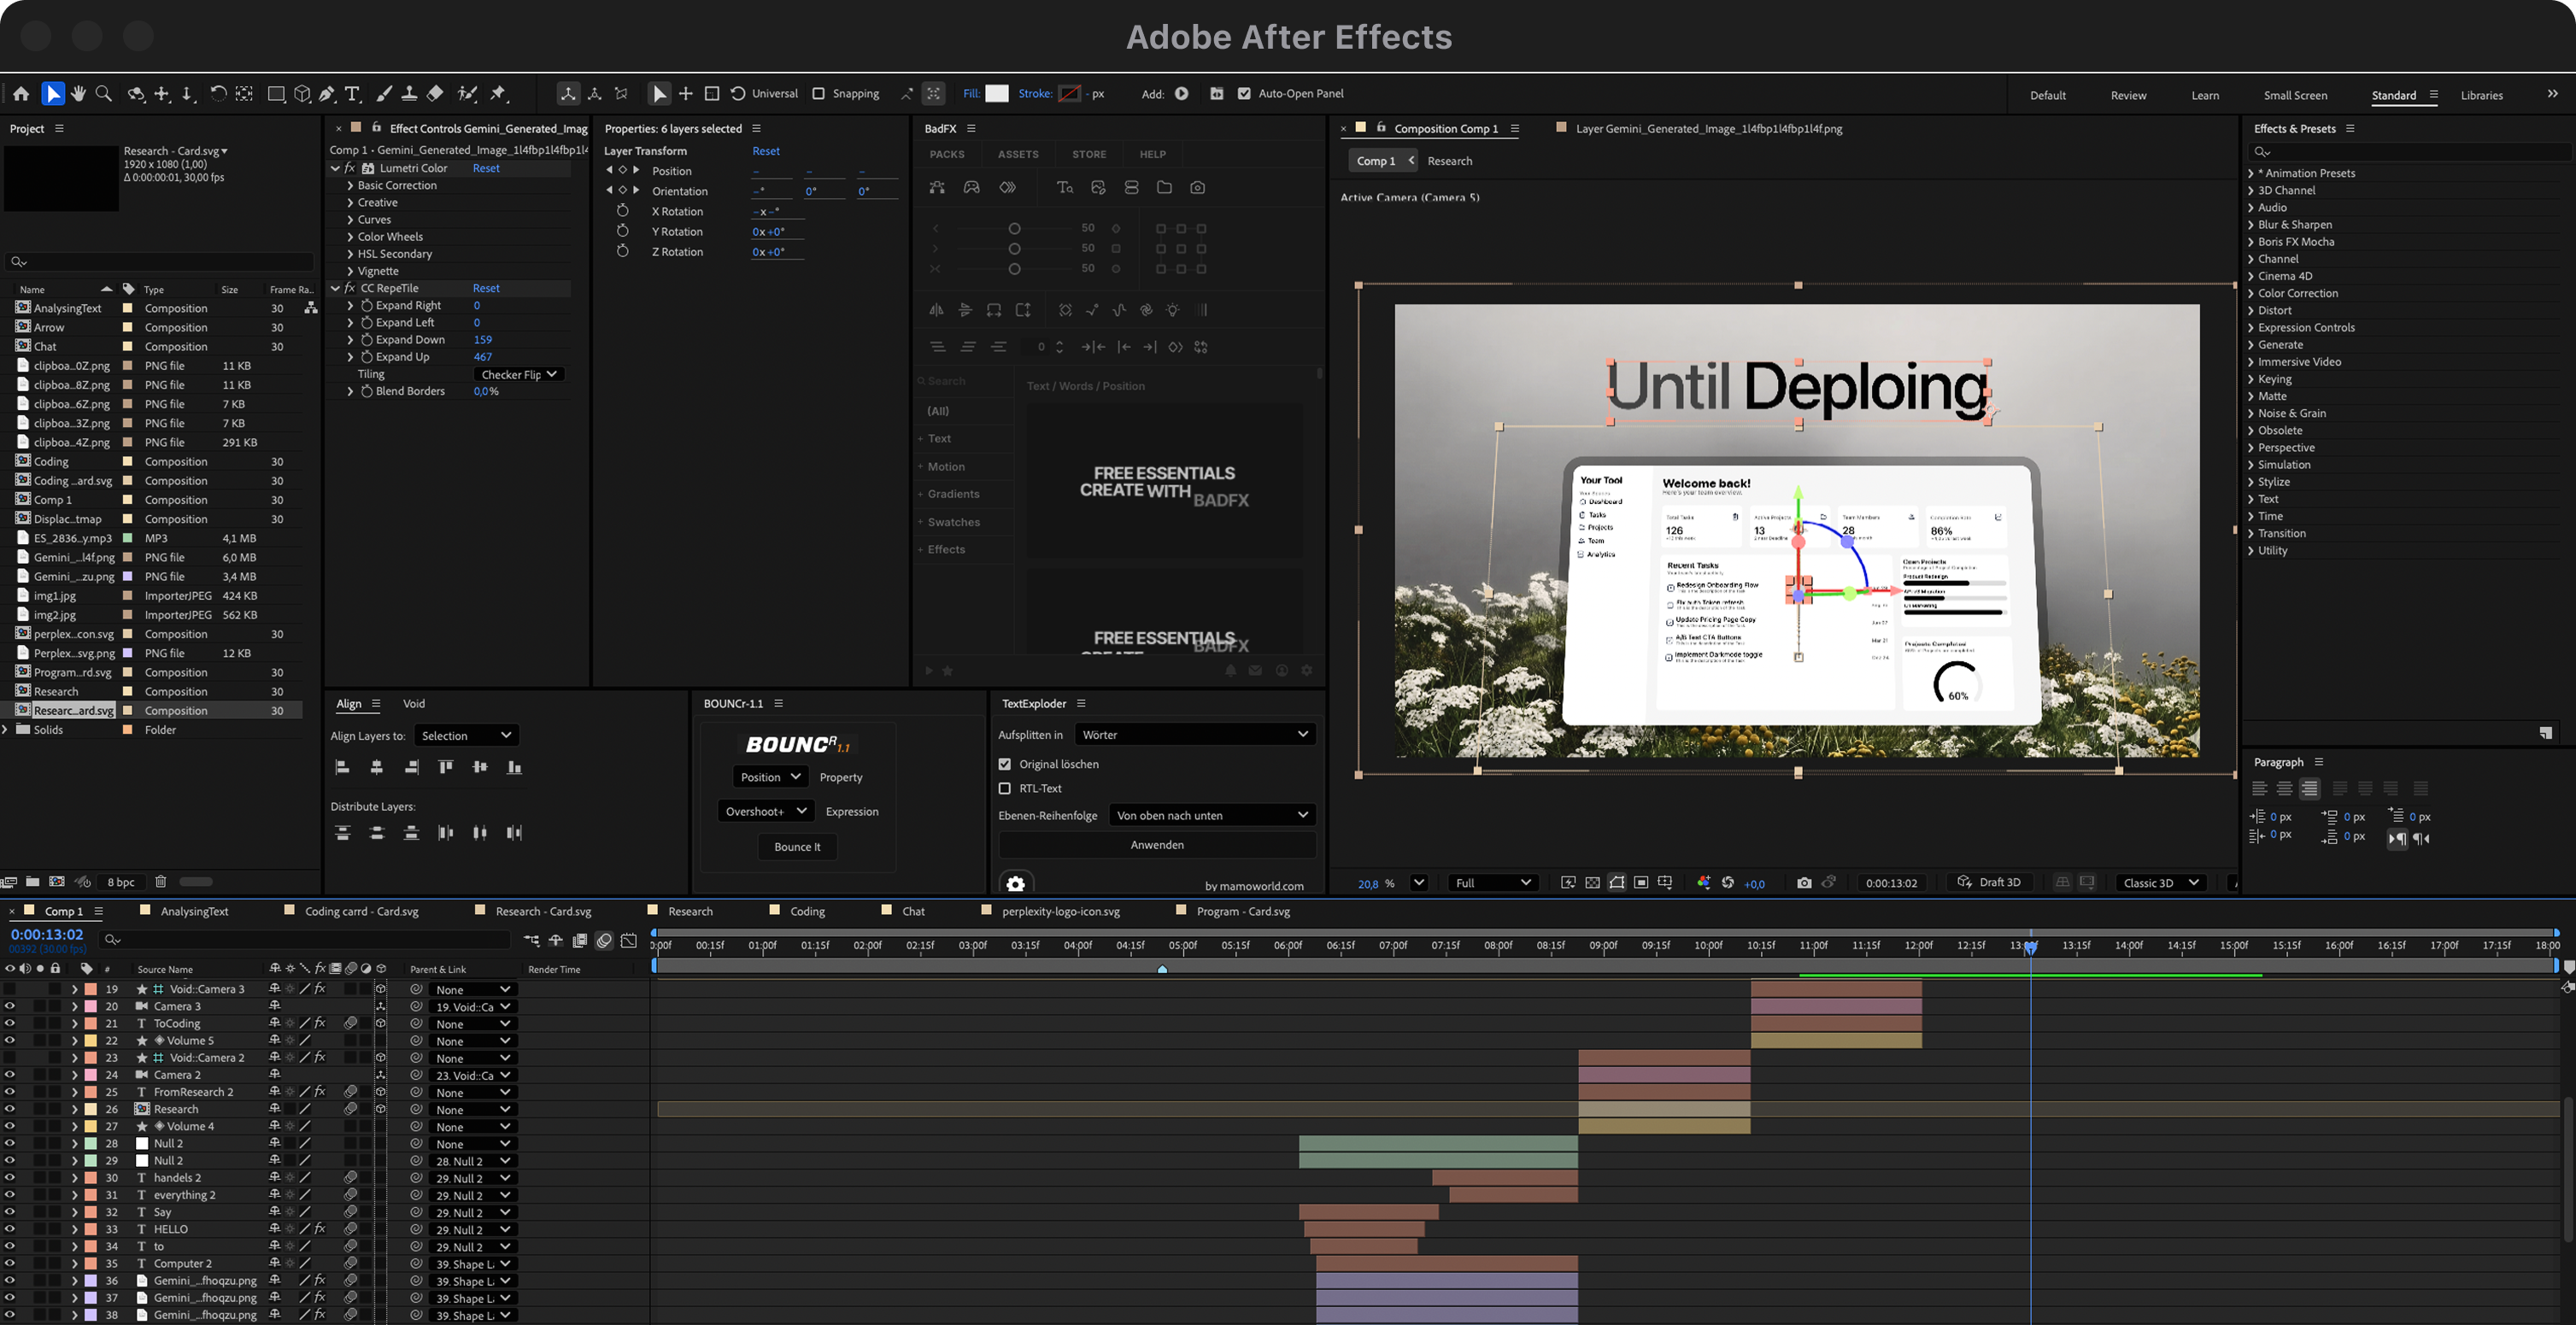Open the Von oben nach unten dropdown
Screen dimensions: 2576x1325
pyautogui.click(x=1211, y=814)
